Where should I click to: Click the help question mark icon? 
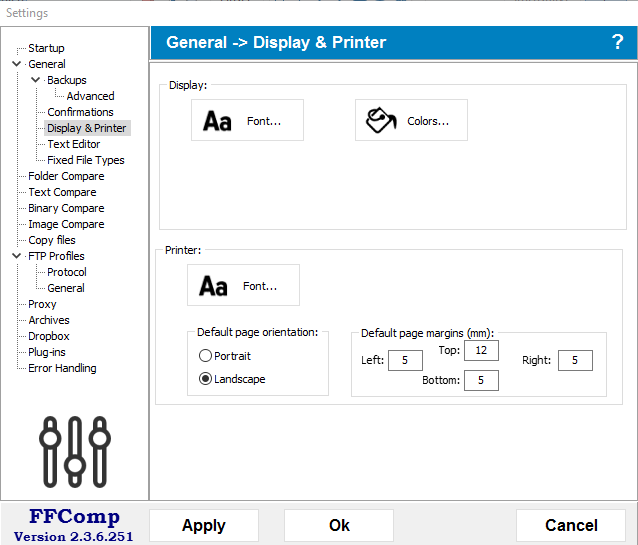pos(617,42)
